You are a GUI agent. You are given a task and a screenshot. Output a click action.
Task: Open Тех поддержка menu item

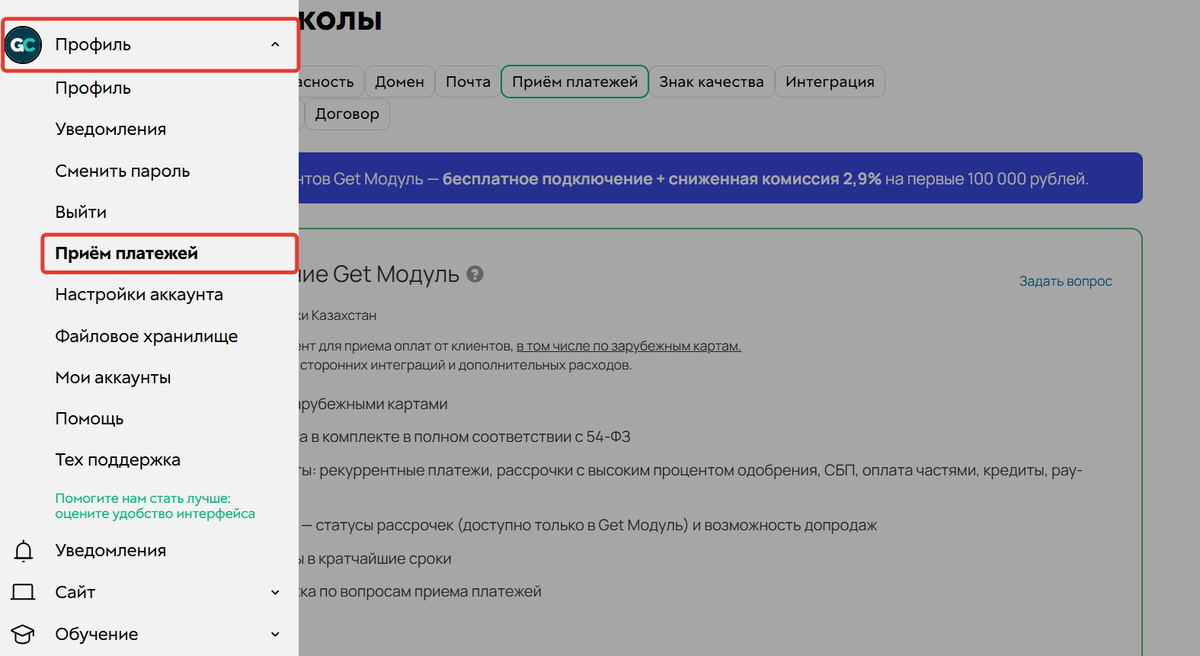pyautogui.click(x=118, y=460)
